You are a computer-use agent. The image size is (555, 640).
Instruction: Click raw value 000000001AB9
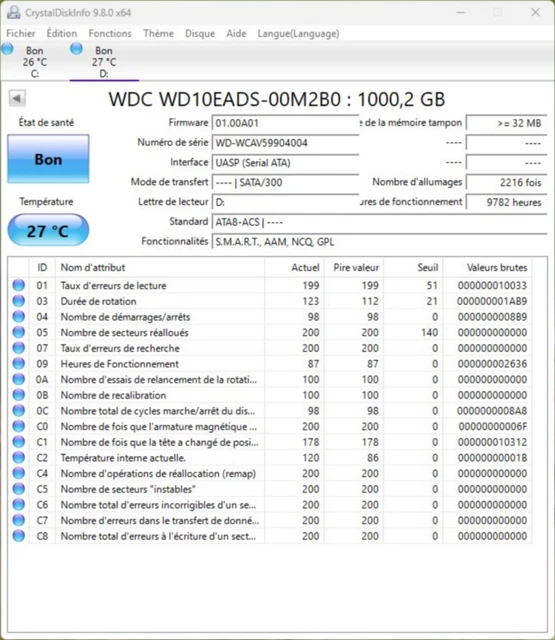[492, 301]
